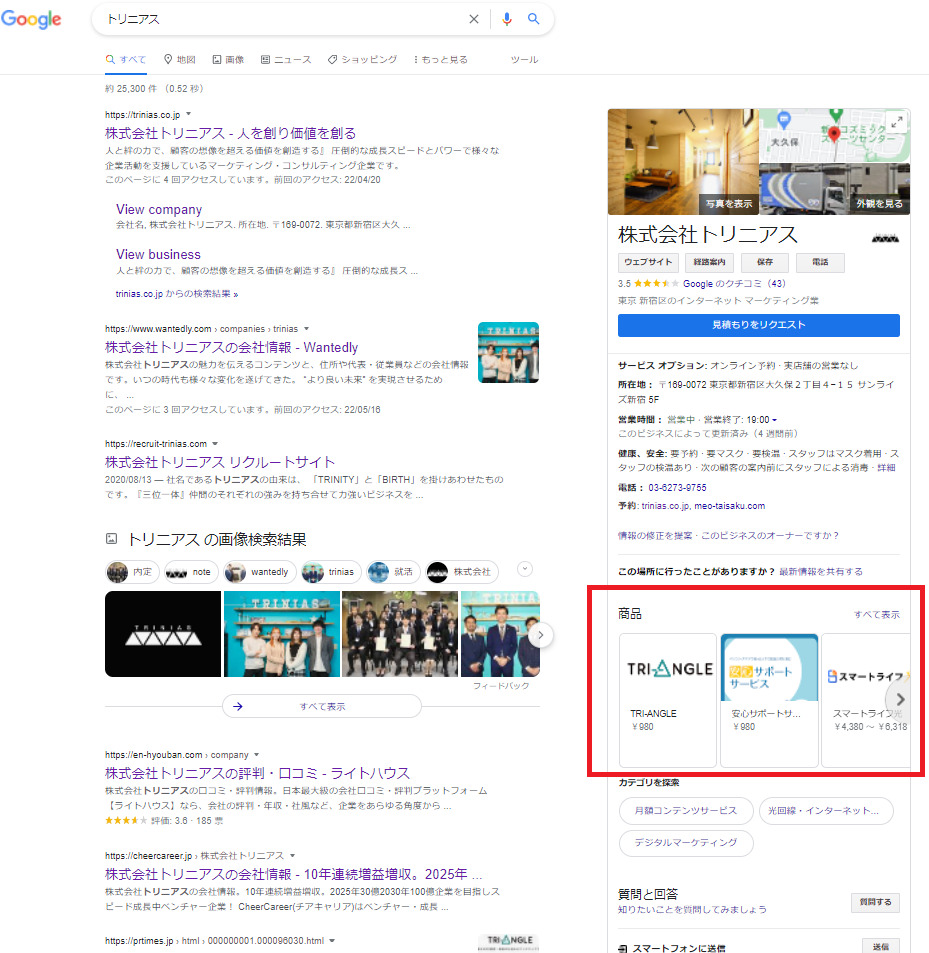
Task: Expand the dropdown arrow beside trinias.co.jp URL
Action: point(188,114)
